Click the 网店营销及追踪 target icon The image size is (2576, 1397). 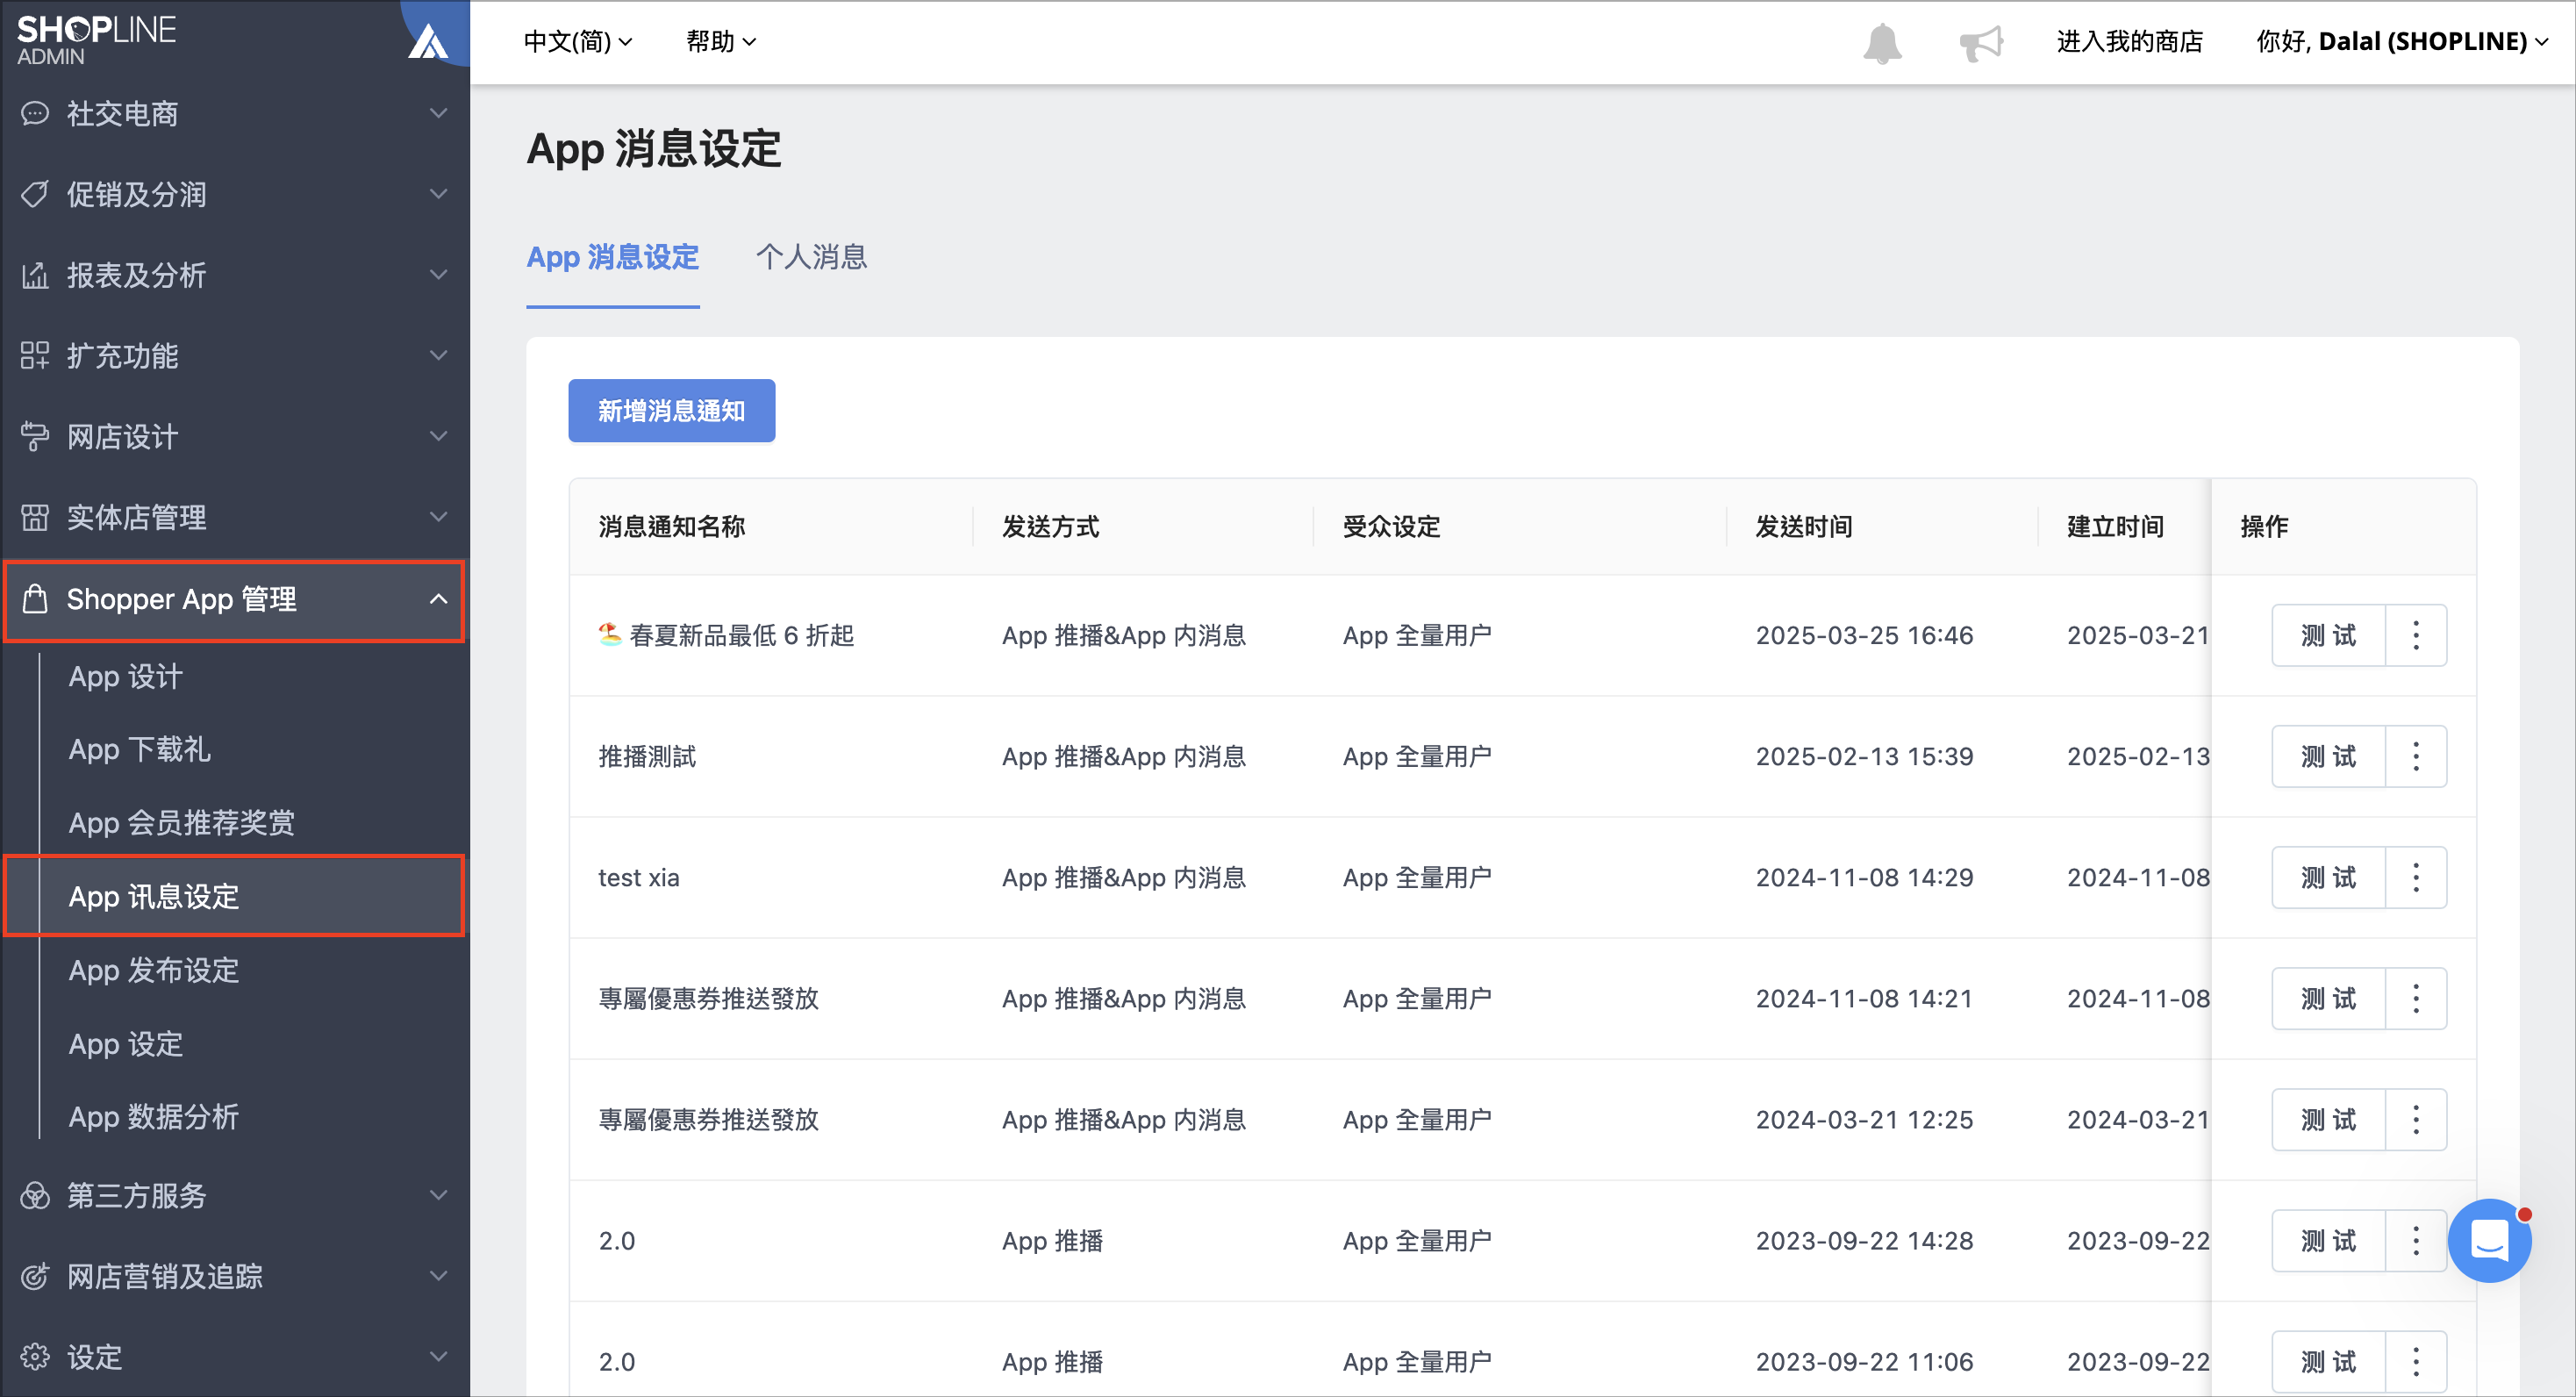click(x=35, y=1276)
